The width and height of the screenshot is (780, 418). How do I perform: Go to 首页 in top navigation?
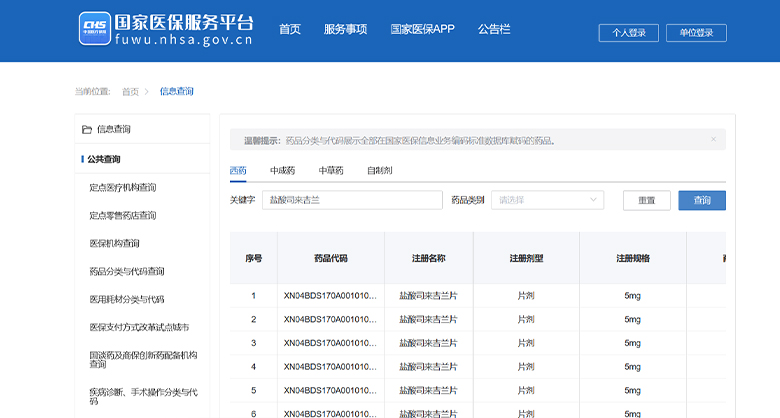(x=290, y=29)
